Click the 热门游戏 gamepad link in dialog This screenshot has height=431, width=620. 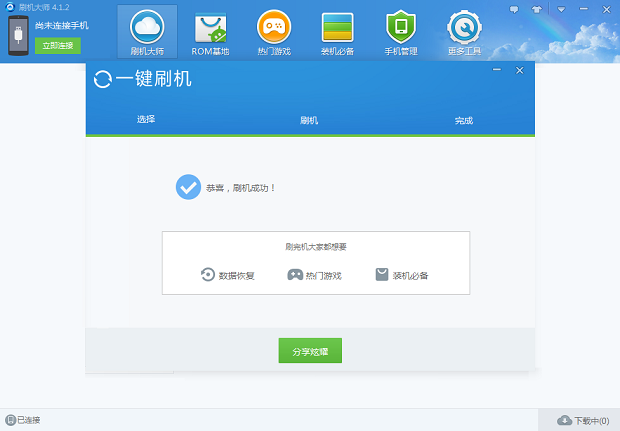315,275
